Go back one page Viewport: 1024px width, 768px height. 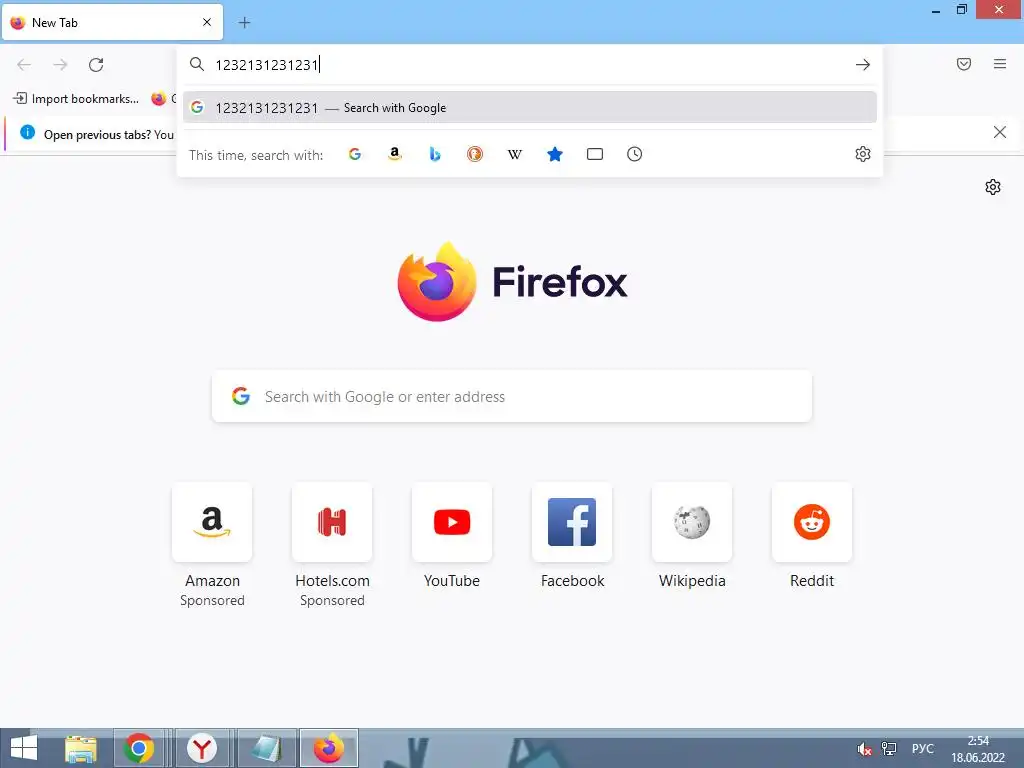(24, 65)
